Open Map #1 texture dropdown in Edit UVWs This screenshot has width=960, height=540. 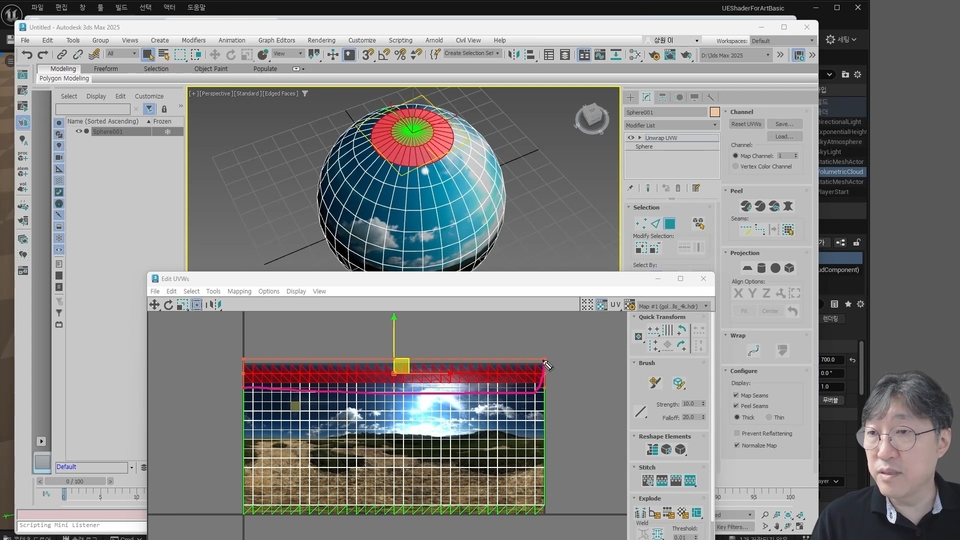pyautogui.click(x=673, y=306)
